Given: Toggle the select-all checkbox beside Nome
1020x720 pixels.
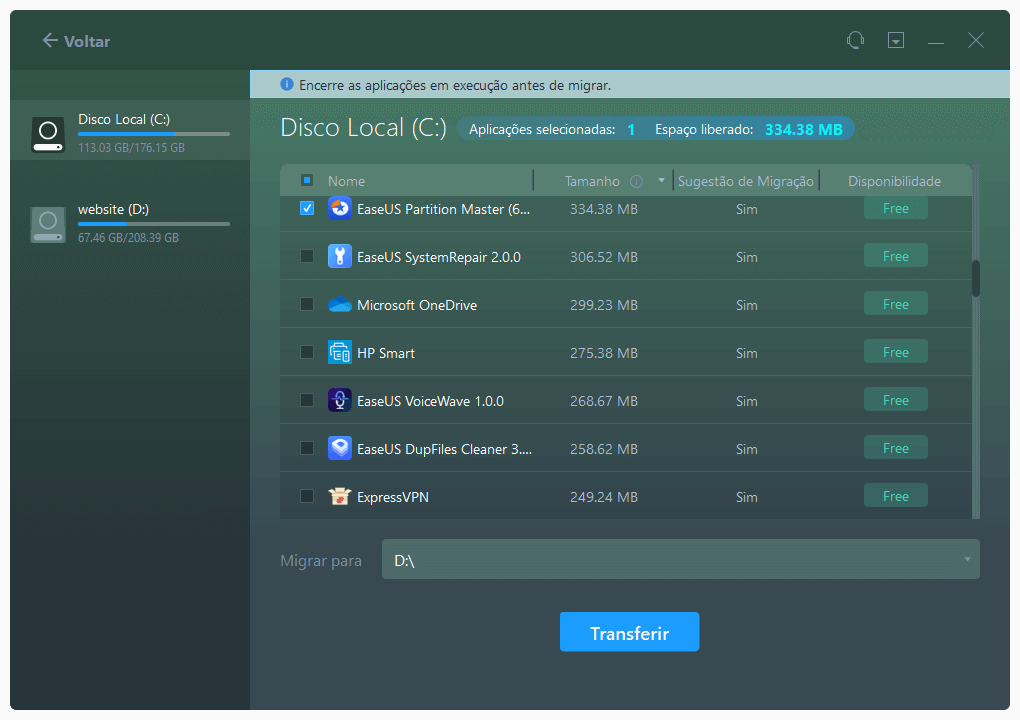Looking at the screenshot, I should click(307, 181).
